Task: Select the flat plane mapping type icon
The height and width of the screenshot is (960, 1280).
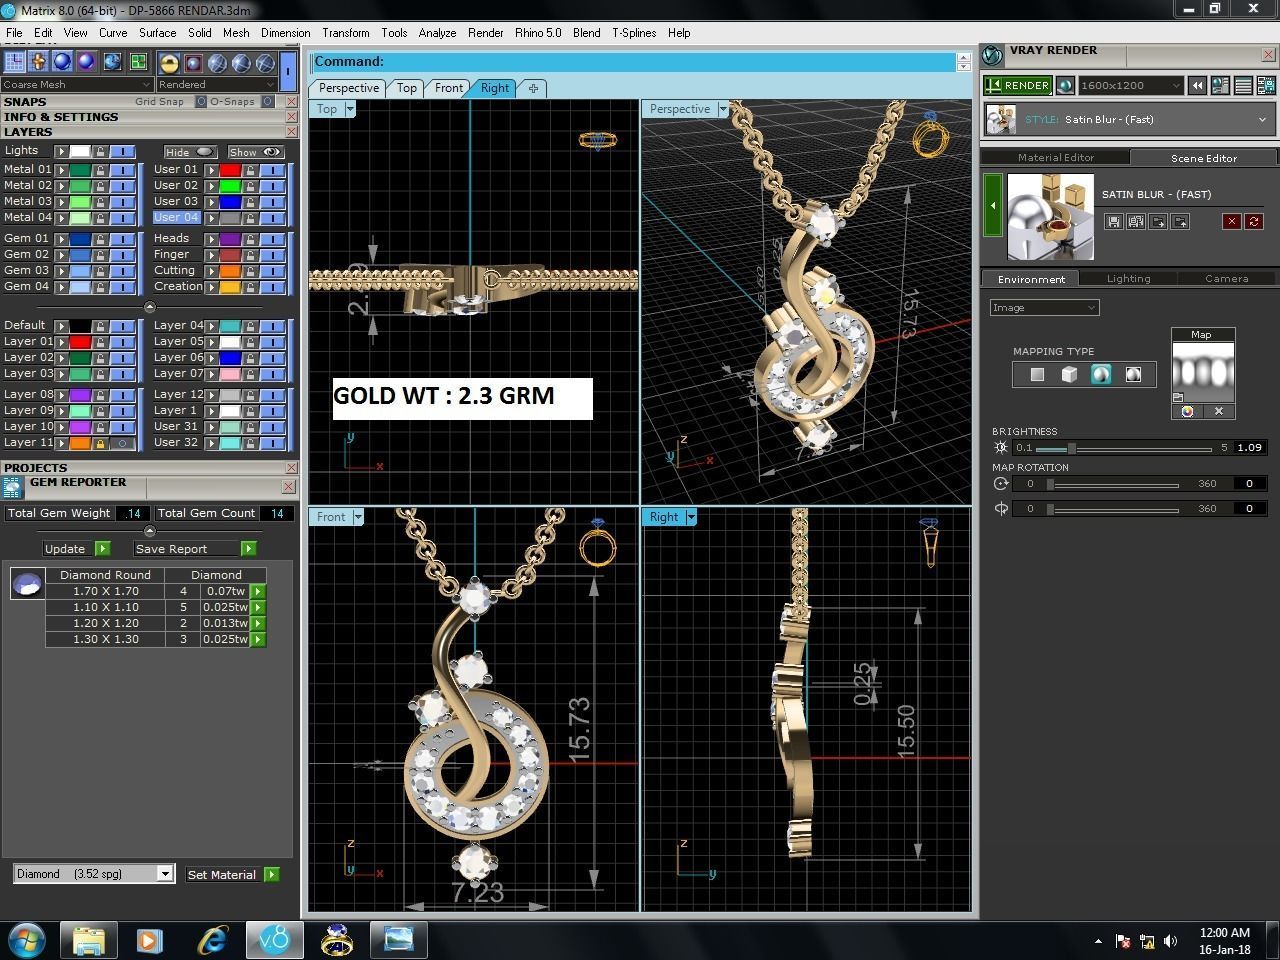Action: [x=1037, y=374]
